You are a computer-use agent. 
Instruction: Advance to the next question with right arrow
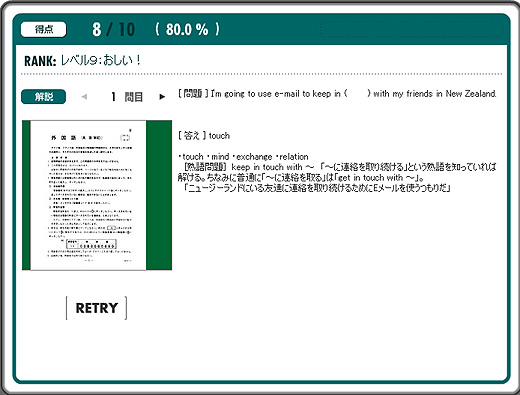(x=162, y=97)
